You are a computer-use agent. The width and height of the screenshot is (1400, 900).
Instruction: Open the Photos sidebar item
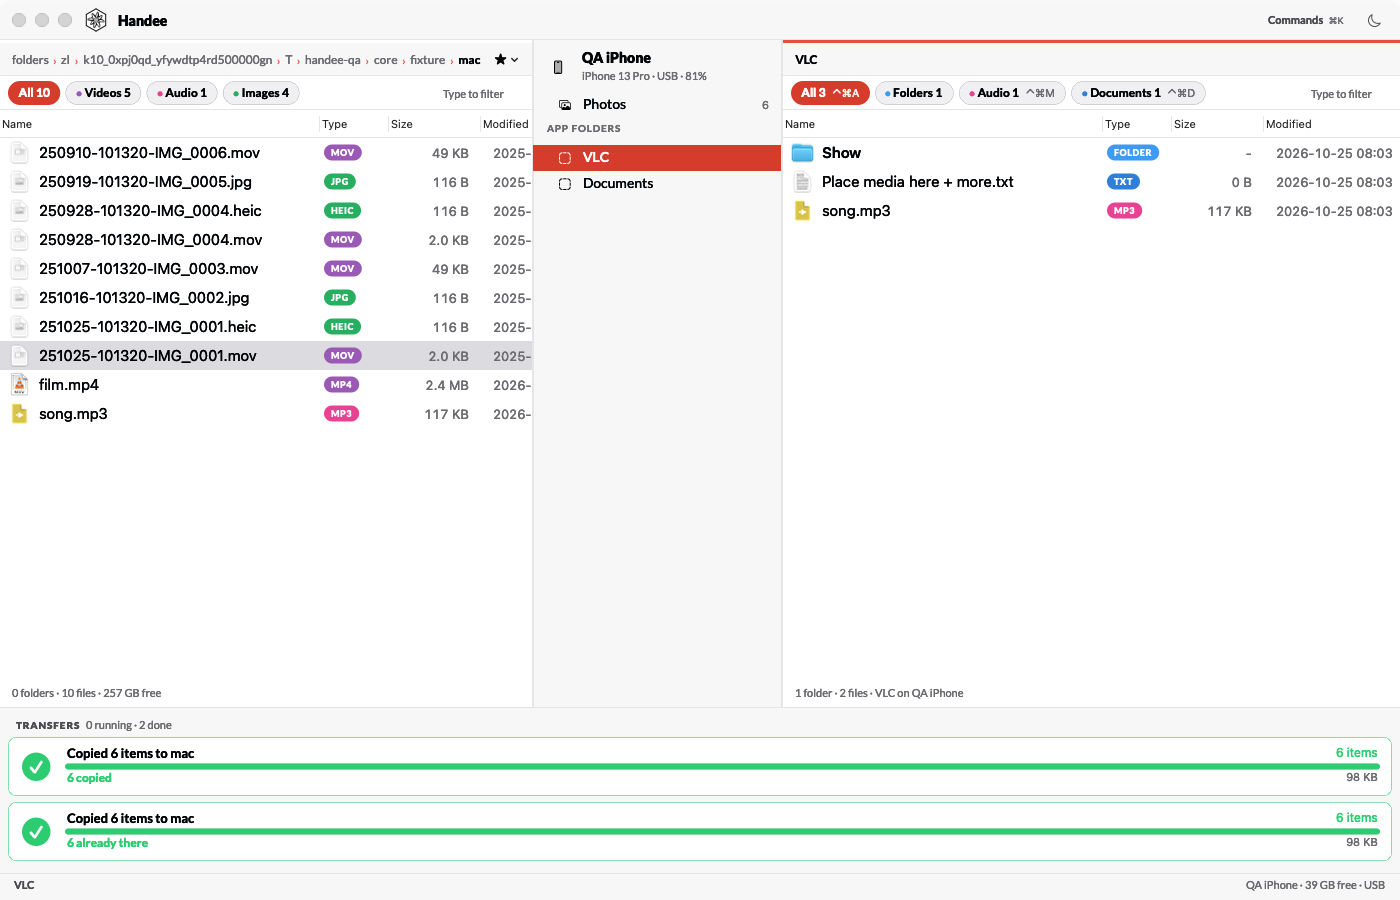(x=657, y=104)
